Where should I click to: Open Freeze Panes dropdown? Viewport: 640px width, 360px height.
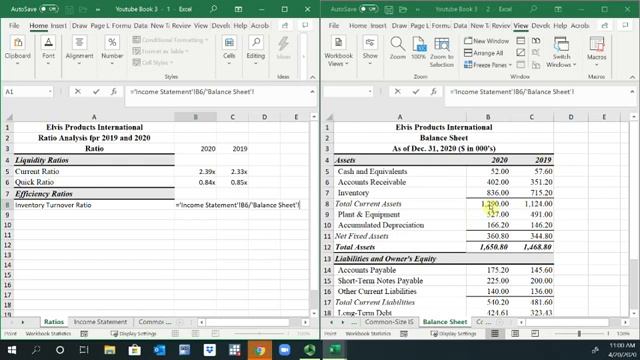pyautogui.click(x=488, y=65)
